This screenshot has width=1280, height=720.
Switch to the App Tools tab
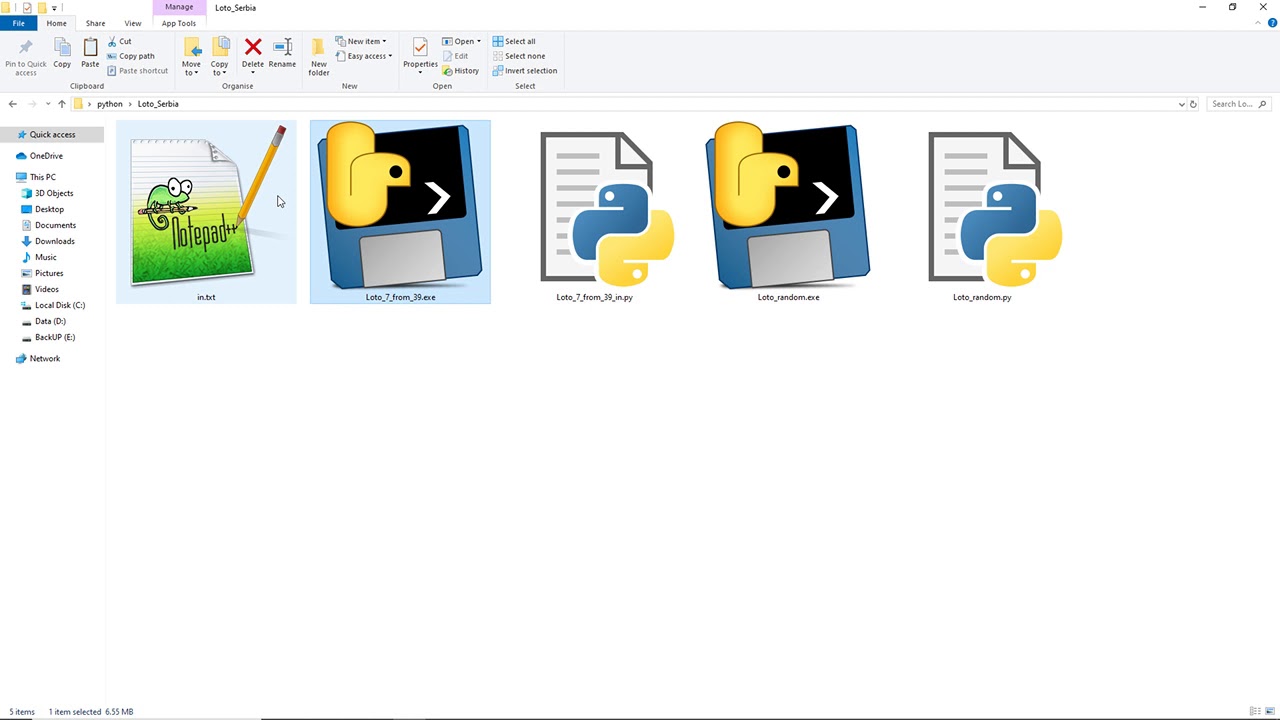click(x=179, y=23)
